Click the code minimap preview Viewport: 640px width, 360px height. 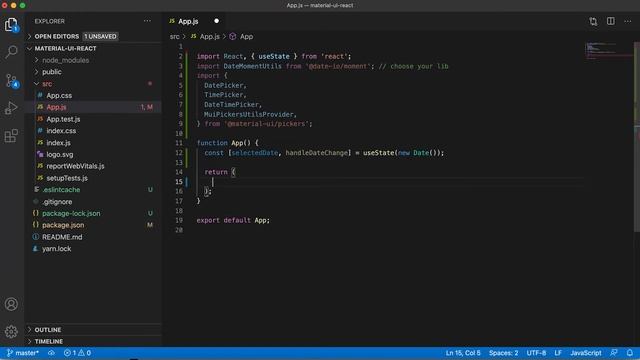(x=608, y=51)
